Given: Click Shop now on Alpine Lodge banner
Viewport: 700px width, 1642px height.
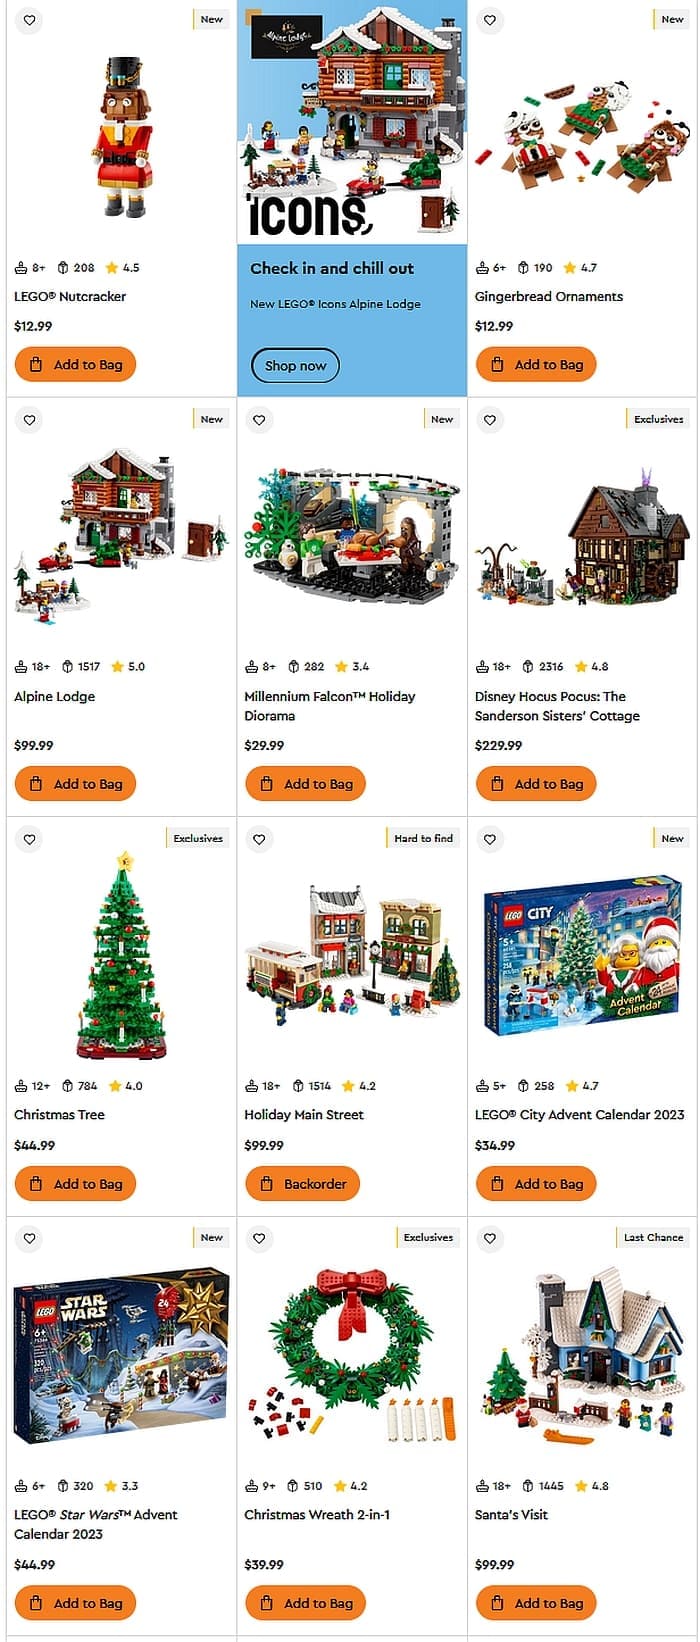Looking at the screenshot, I should 295,365.
